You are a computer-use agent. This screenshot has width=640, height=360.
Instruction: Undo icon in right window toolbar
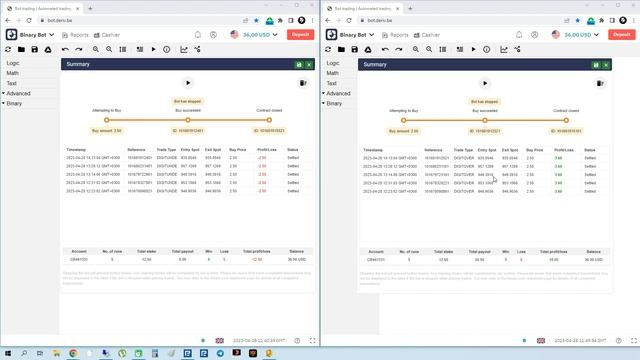coord(385,49)
